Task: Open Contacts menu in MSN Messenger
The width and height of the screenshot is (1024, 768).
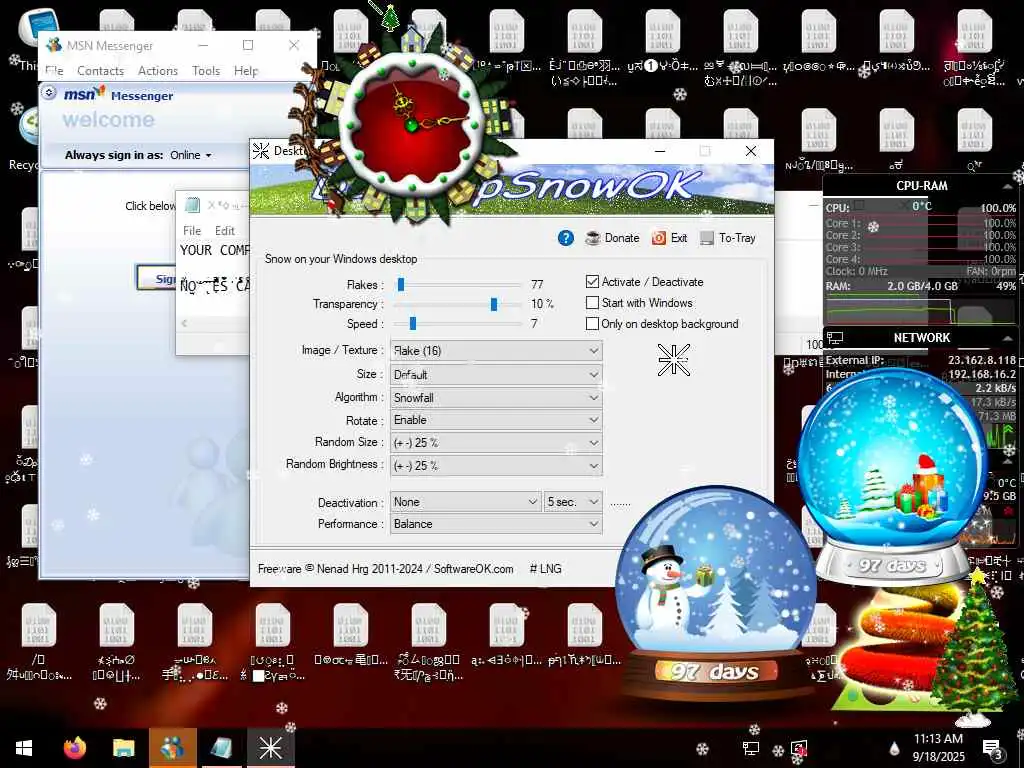Action: click(101, 71)
